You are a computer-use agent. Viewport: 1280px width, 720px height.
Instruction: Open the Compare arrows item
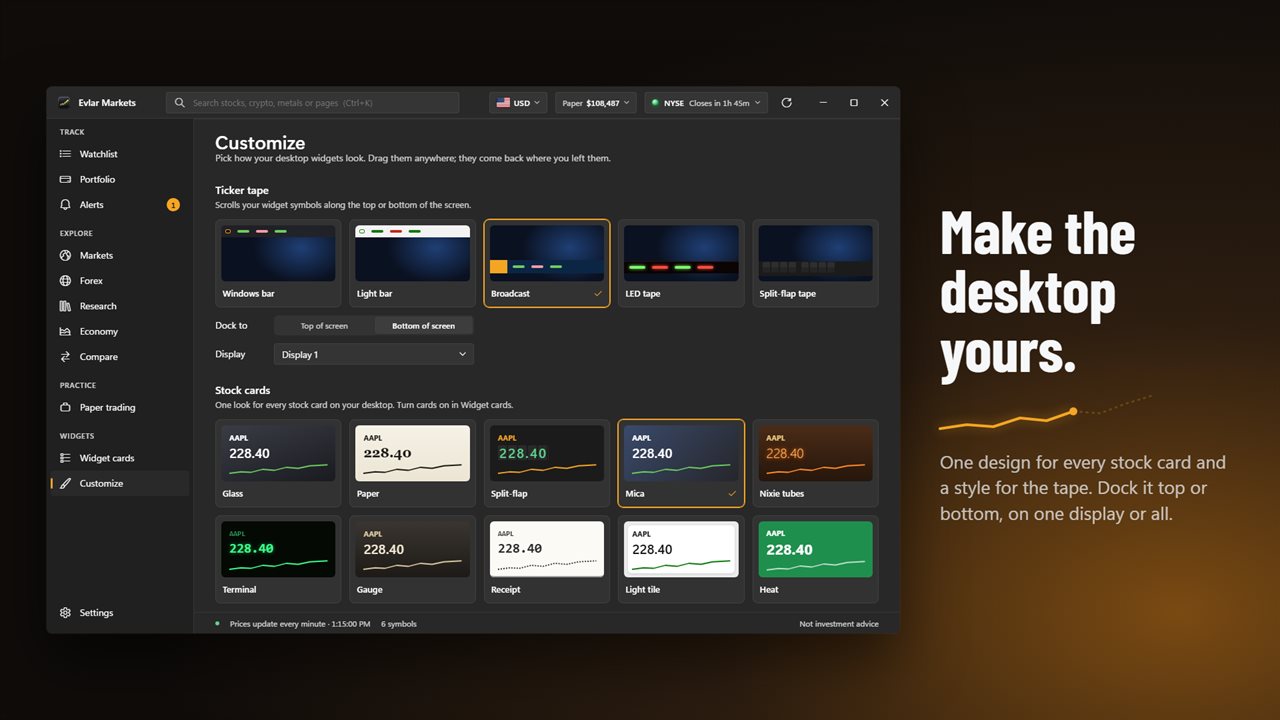[x=119, y=357]
